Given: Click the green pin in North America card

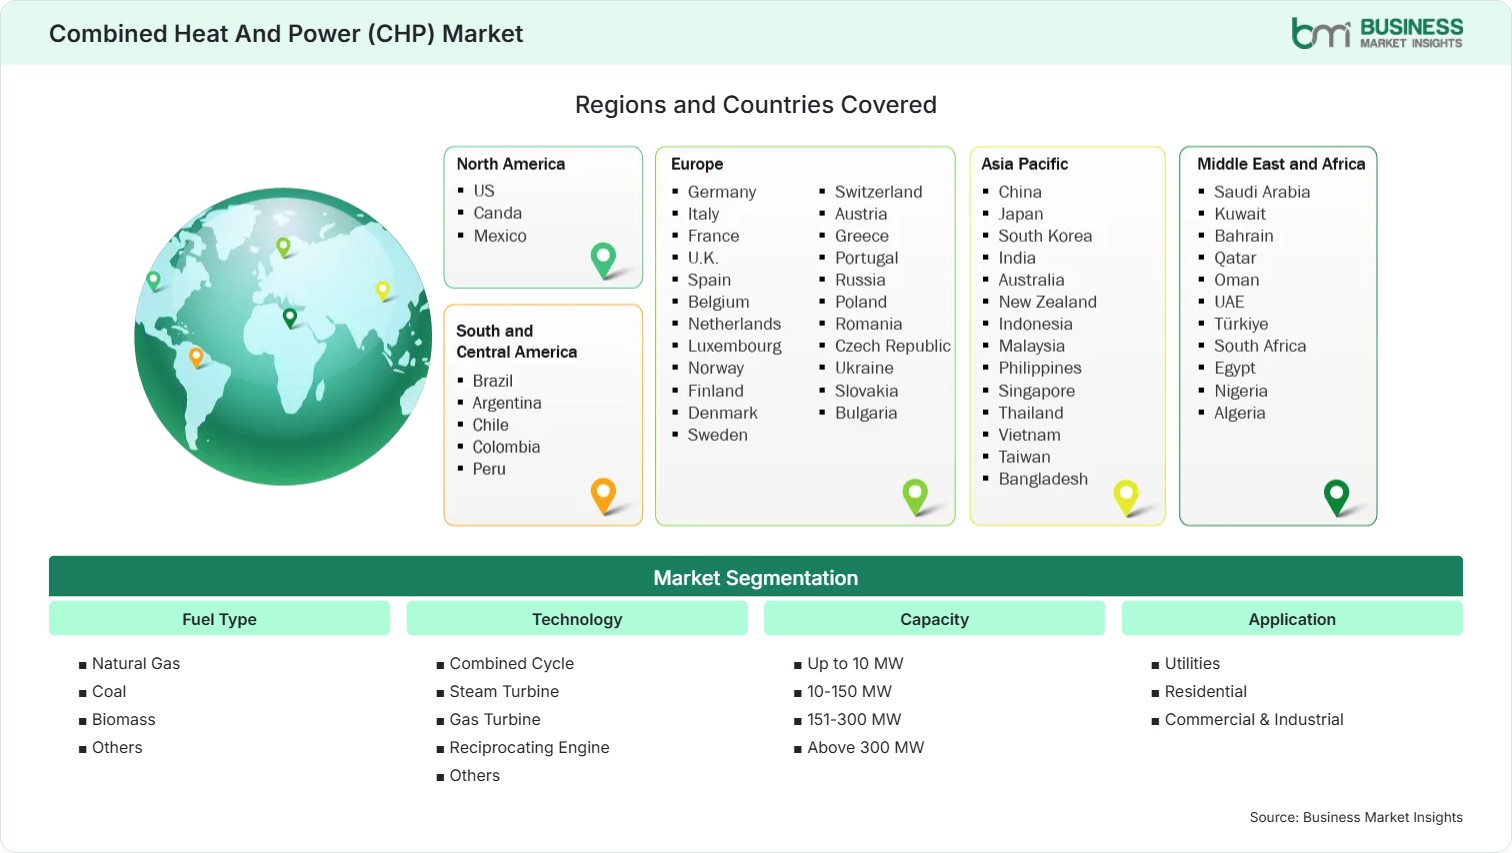Looking at the screenshot, I should (x=603, y=260).
